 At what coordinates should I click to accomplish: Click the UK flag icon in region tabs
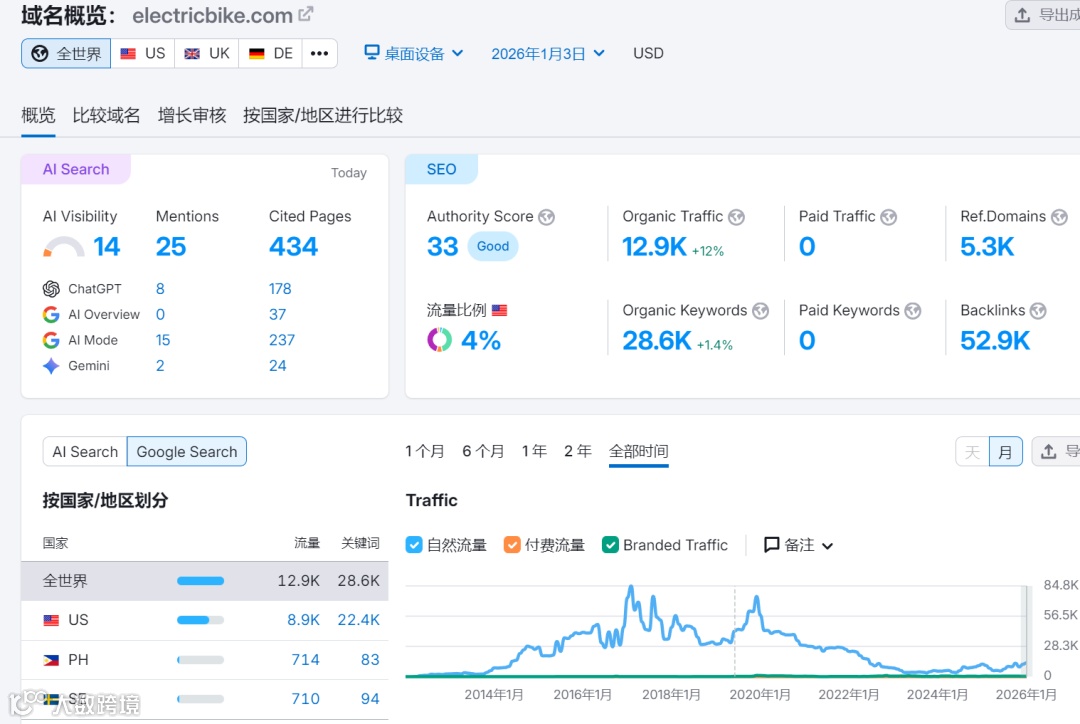pyautogui.click(x=192, y=54)
